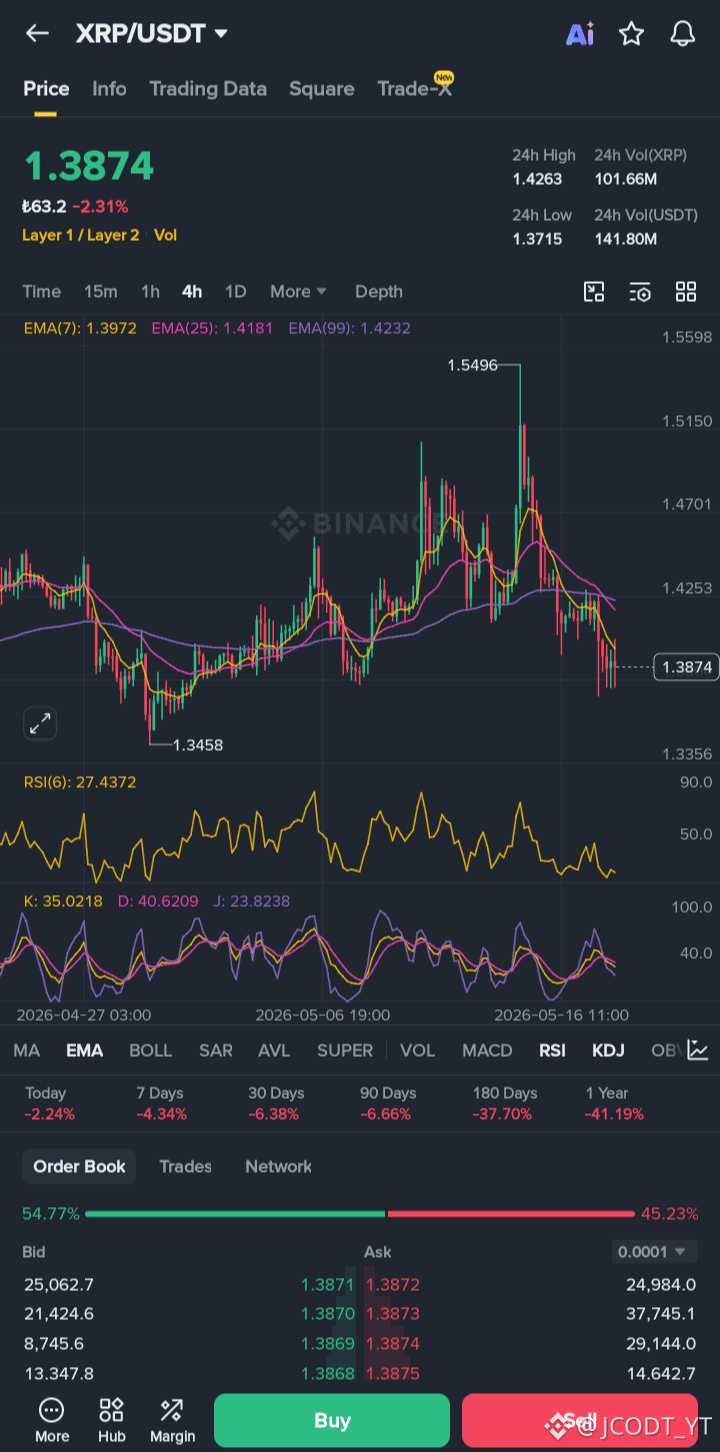Select the Network tab
This screenshot has height=1452, width=720.
point(278,1166)
